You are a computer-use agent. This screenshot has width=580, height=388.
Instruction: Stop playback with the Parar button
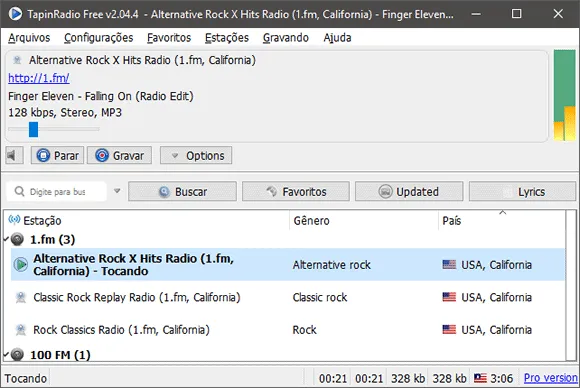pos(57,155)
